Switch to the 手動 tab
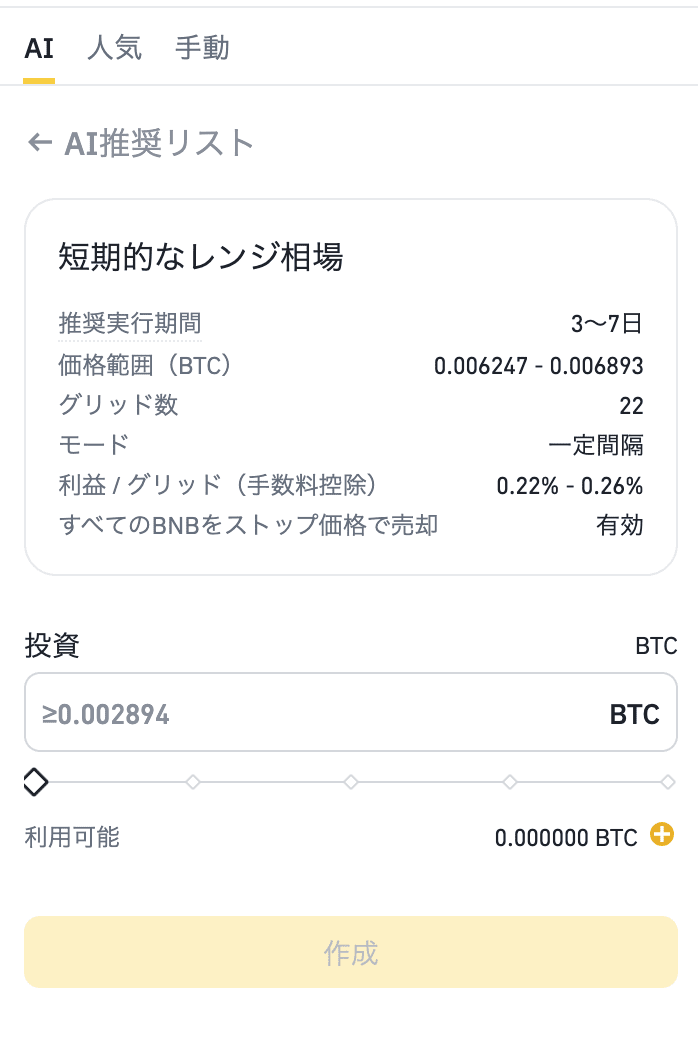698x1050 pixels. pos(202,49)
